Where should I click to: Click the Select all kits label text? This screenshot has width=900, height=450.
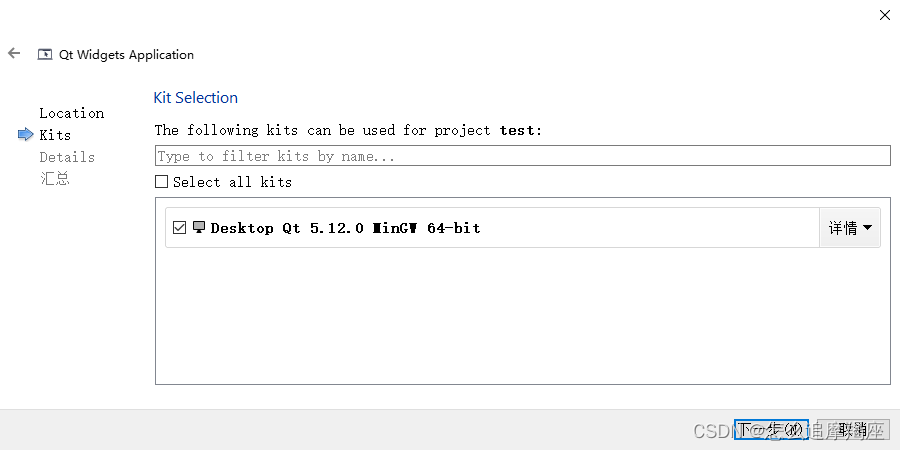point(232,182)
